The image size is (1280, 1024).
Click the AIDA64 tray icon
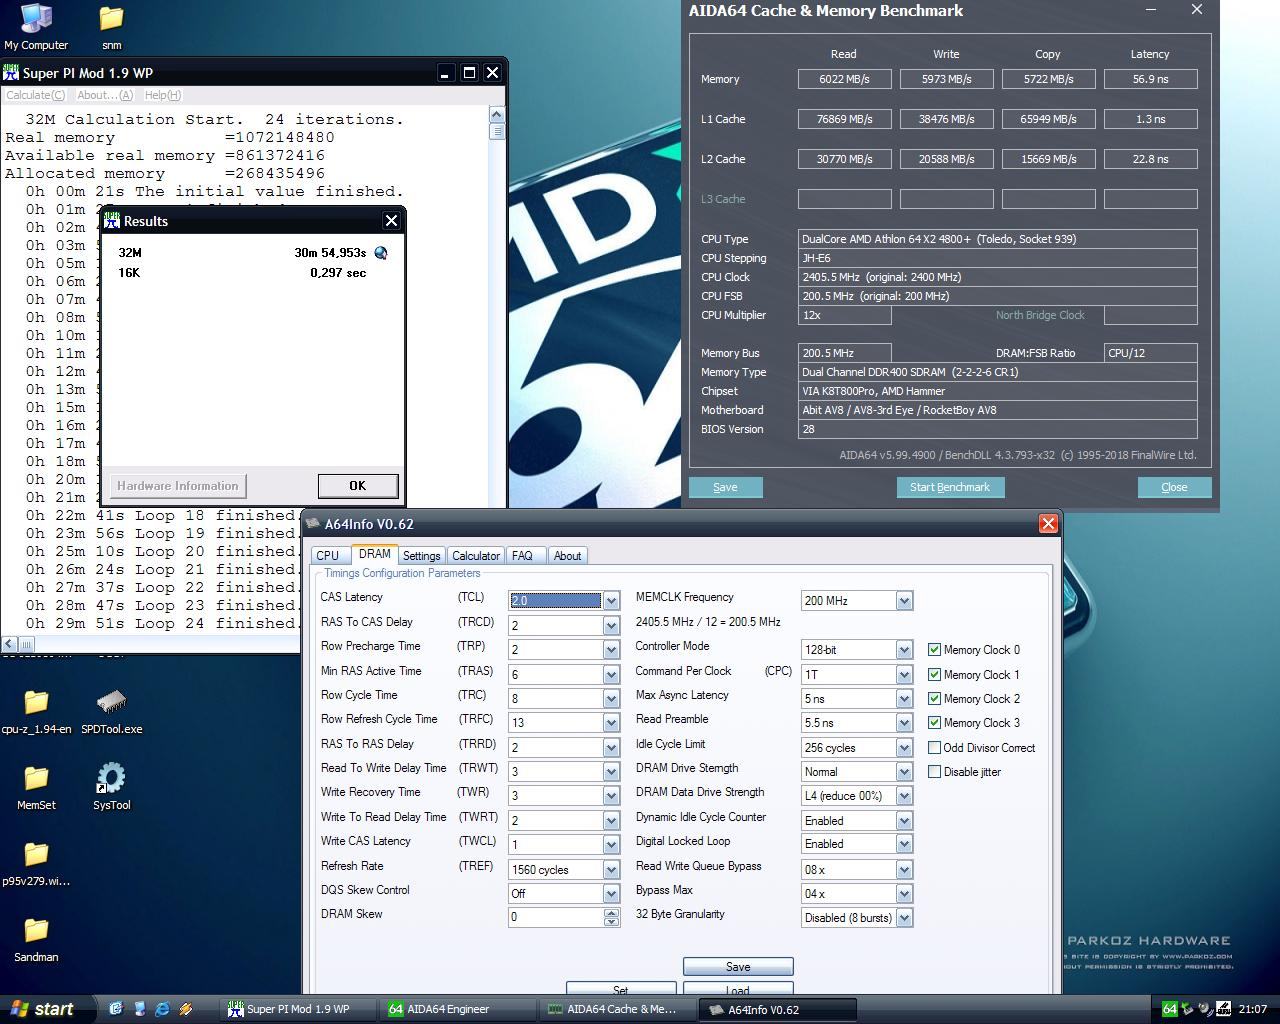click(x=1168, y=1009)
